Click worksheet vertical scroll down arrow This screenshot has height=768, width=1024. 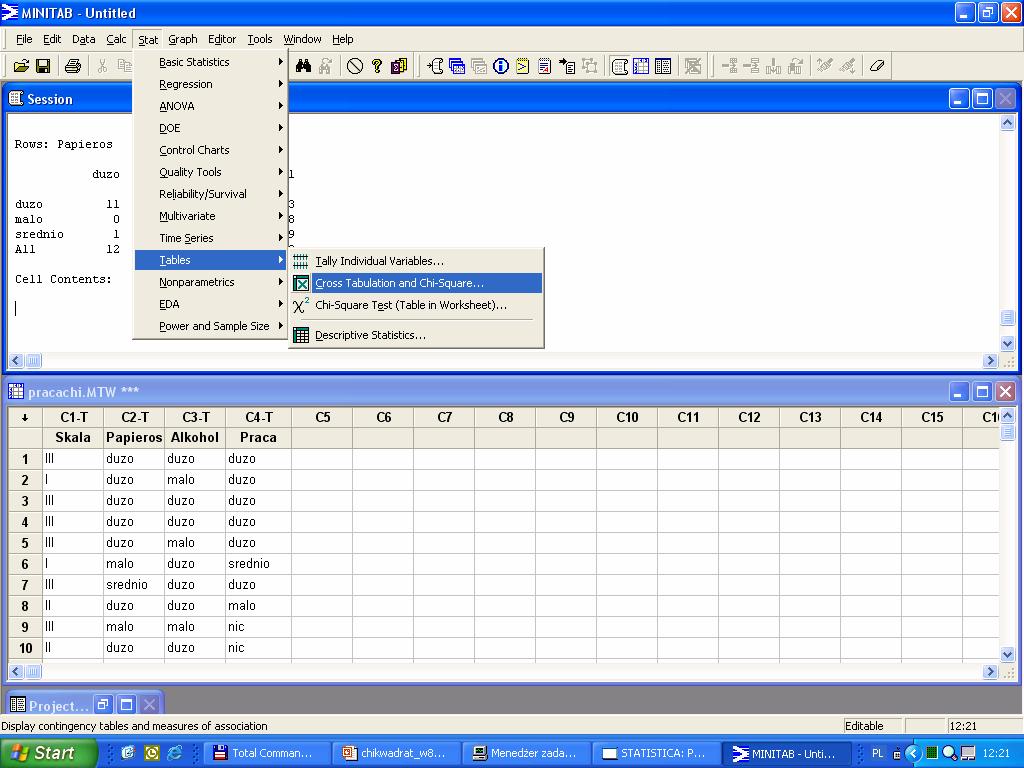coord(1007,654)
